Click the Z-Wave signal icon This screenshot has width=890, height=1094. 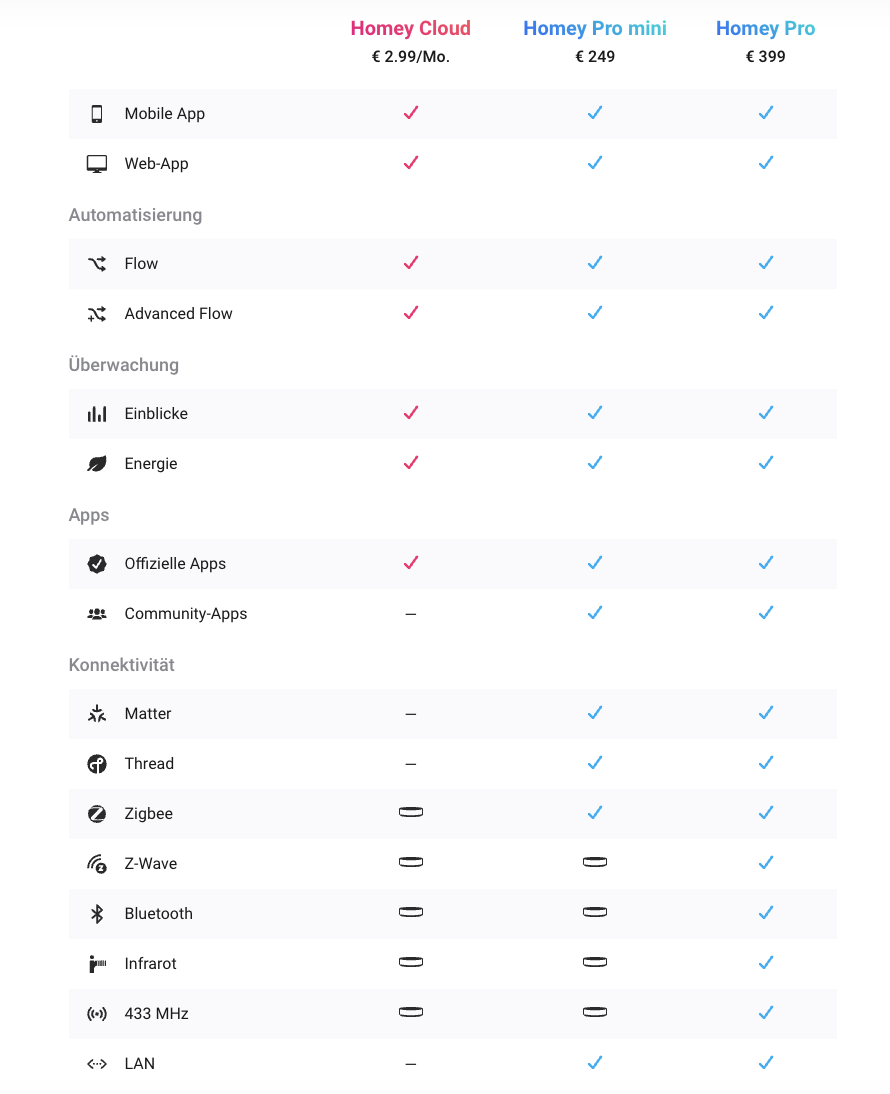coord(97,864)
